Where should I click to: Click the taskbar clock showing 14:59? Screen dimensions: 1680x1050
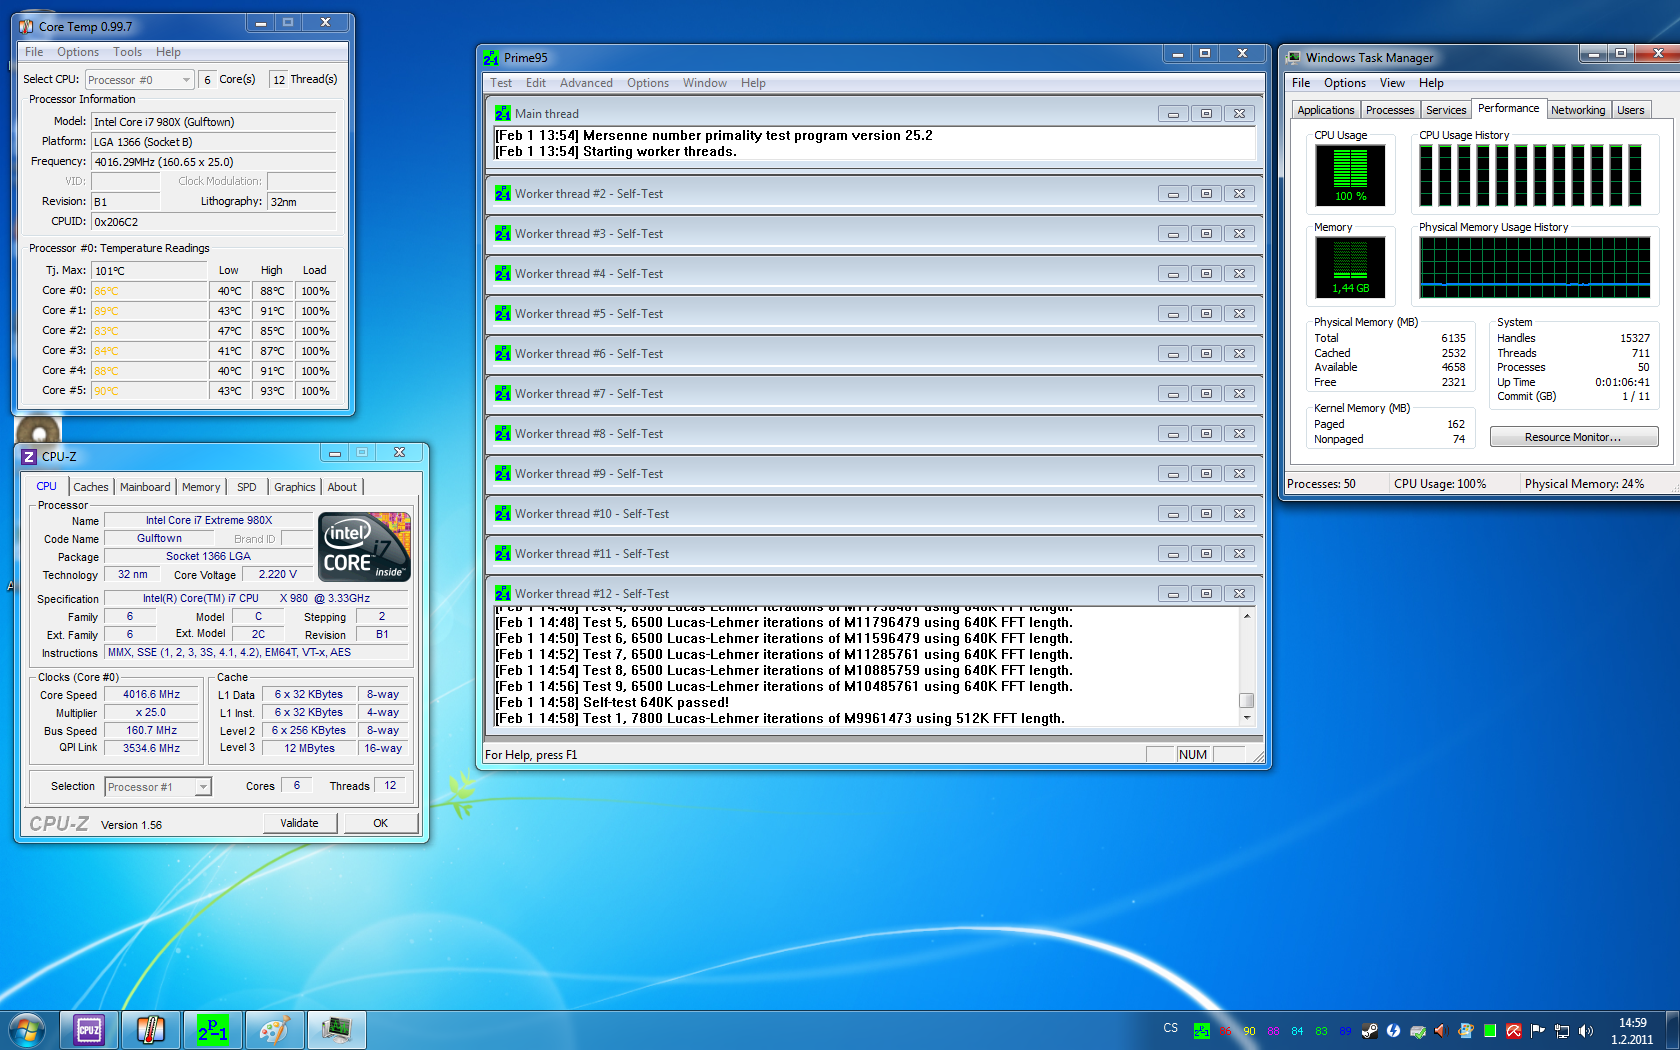pos(1632,1031)
